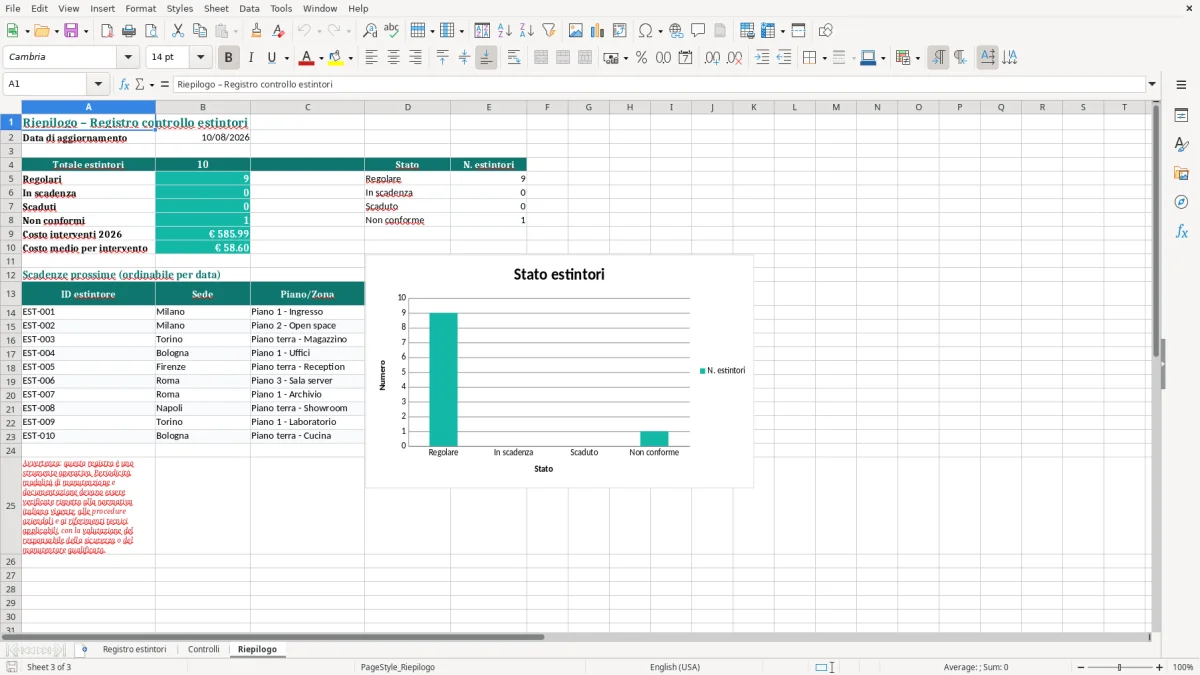
Task: Cut selection with scissors icon
Action: click(x=177, y=31)
